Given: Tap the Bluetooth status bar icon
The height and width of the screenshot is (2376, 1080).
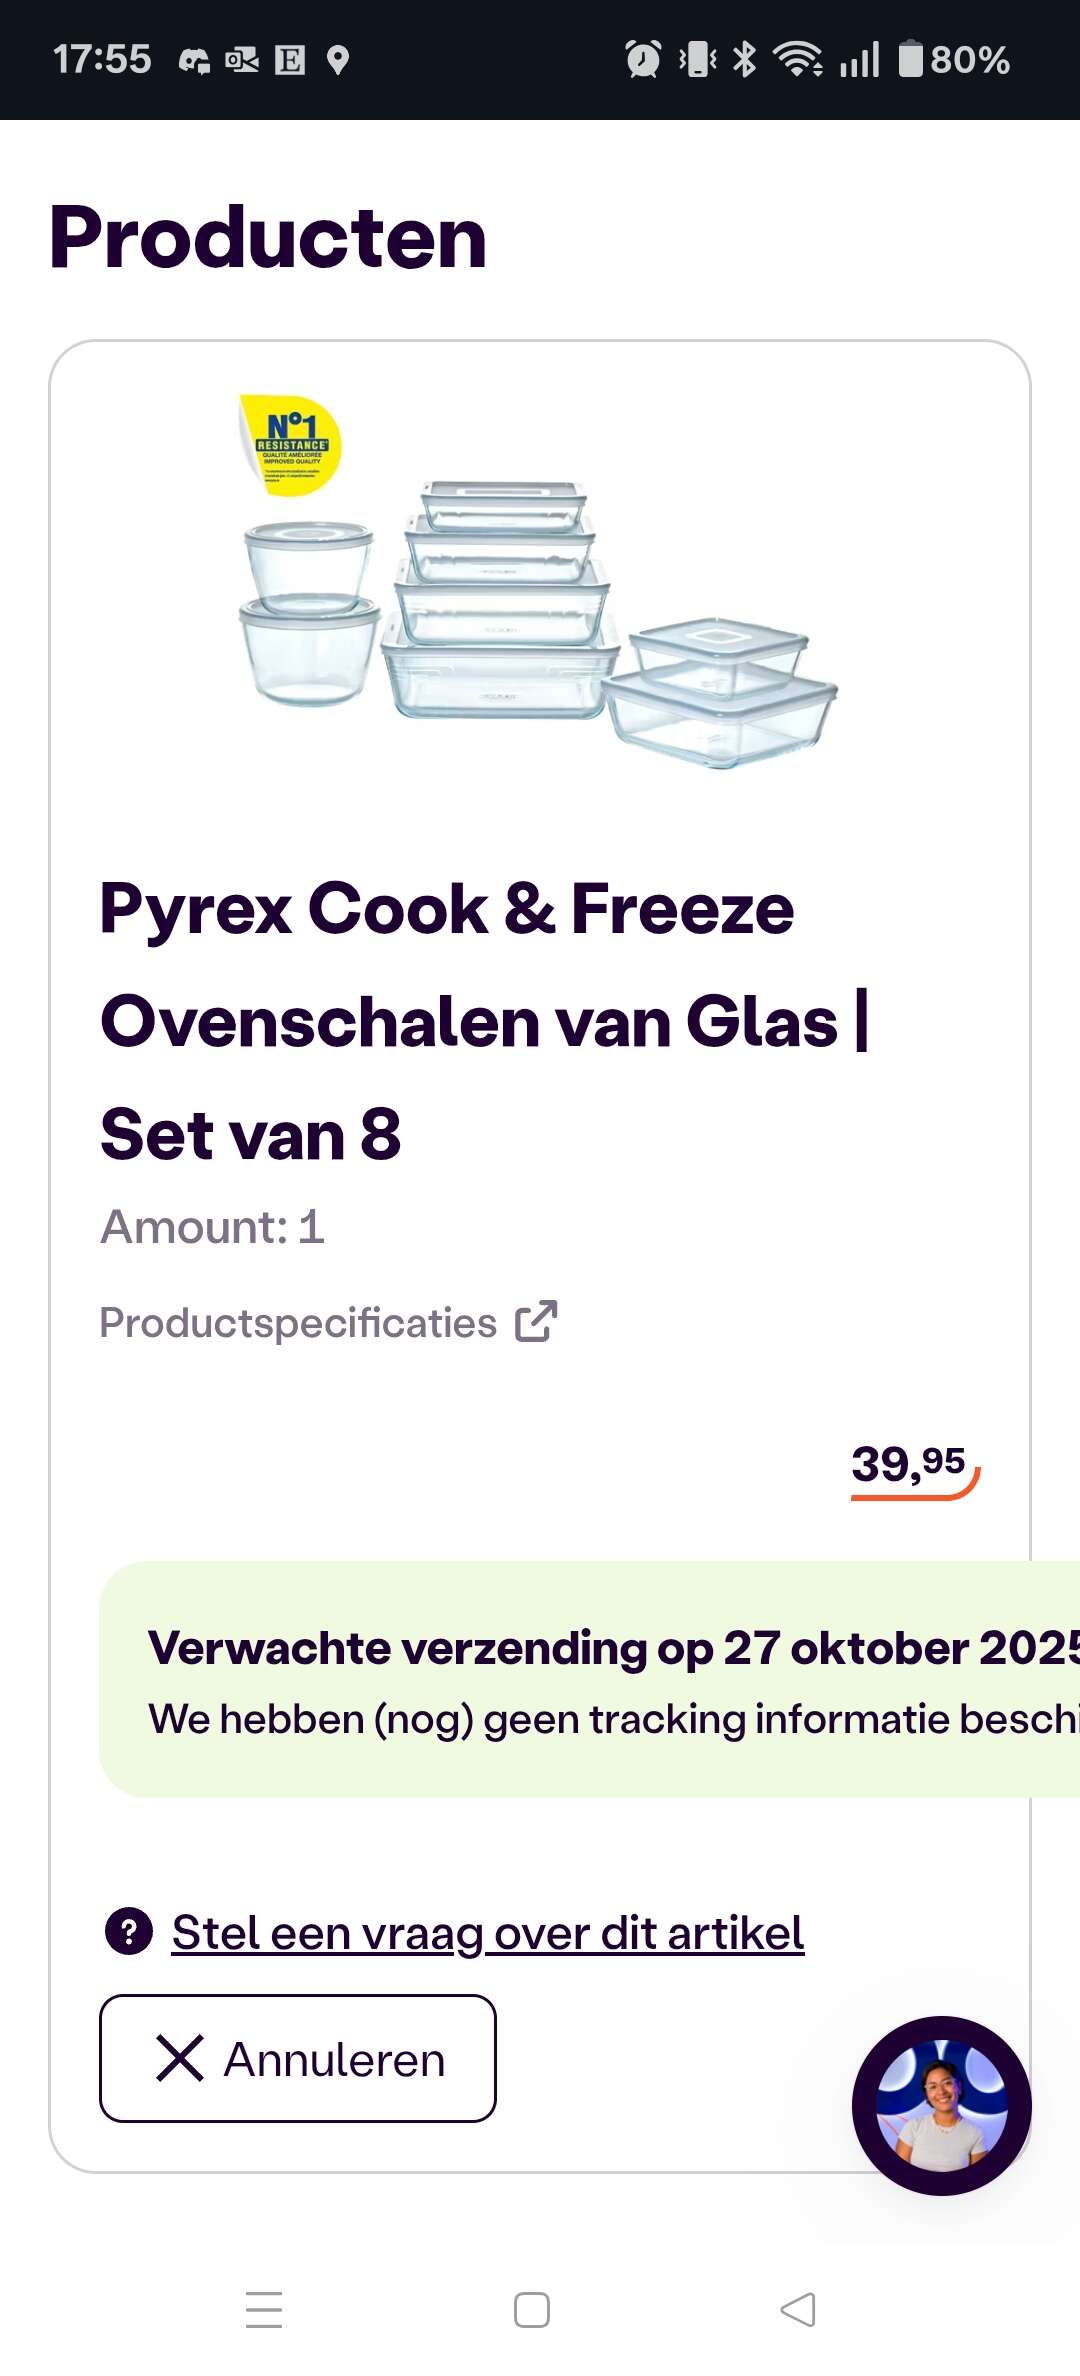Looking at the screenshot, I should [745, 59].
